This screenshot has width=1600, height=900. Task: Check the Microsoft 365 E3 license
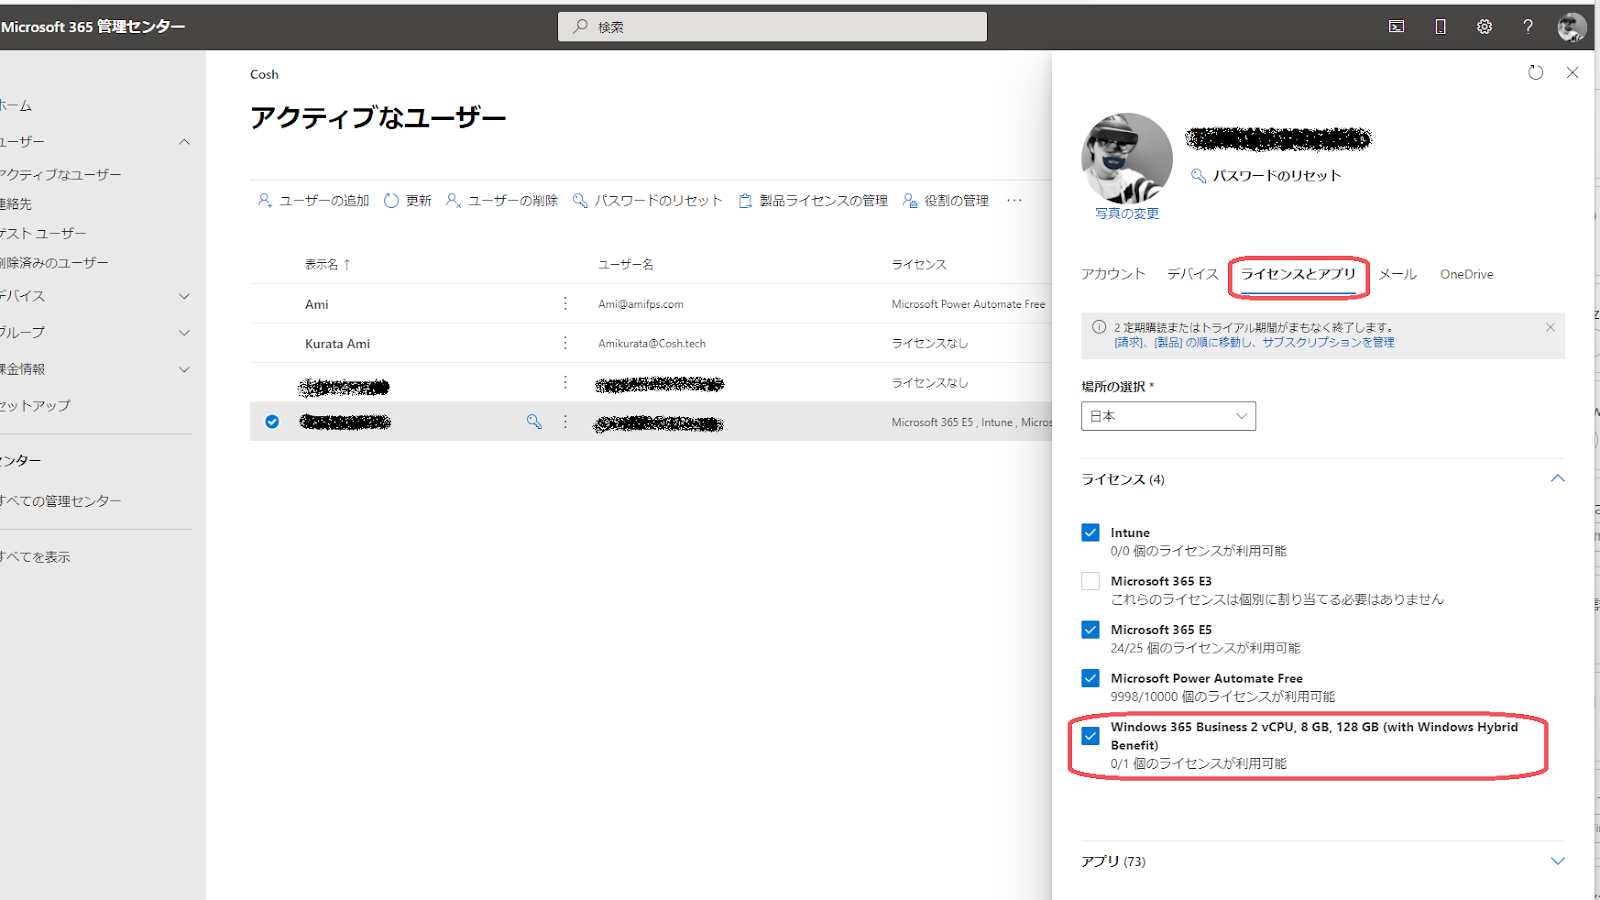pyautogui.click(x=1090, y=581)
